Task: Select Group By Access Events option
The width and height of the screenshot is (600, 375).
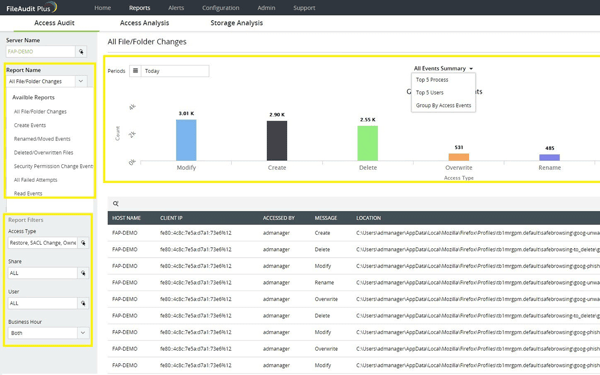Action: [x=443, y=105]
